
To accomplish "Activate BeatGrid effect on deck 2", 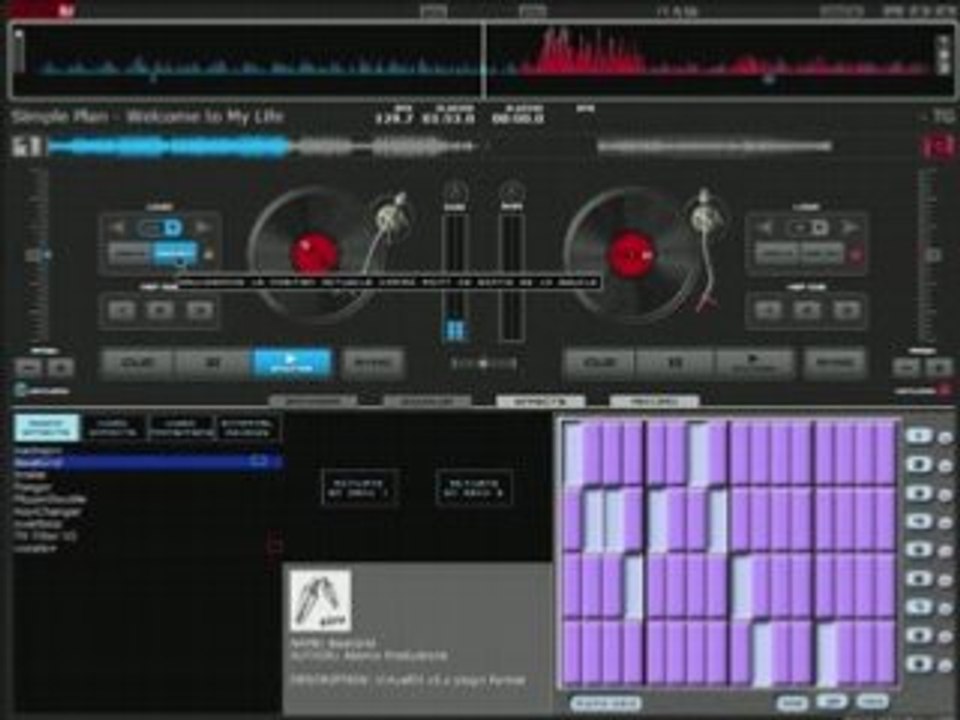I will (x=474, y=488).
